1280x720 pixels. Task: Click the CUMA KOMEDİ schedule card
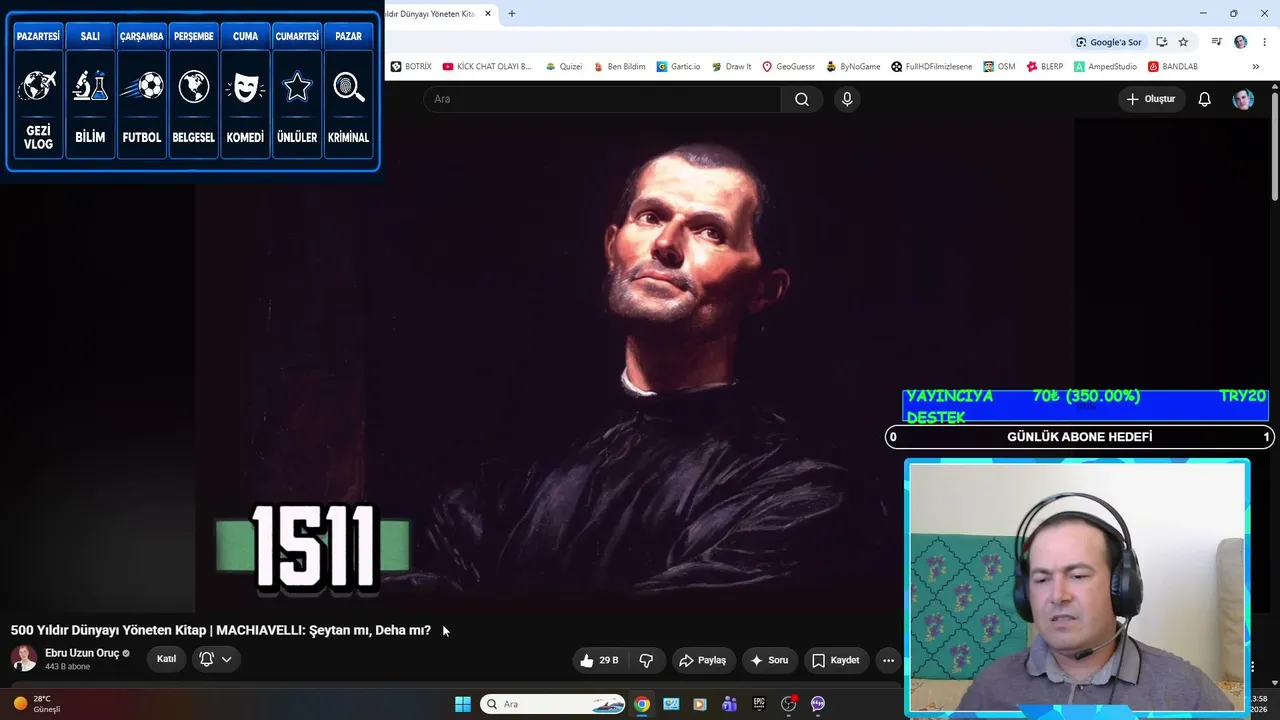coord(245,91)
